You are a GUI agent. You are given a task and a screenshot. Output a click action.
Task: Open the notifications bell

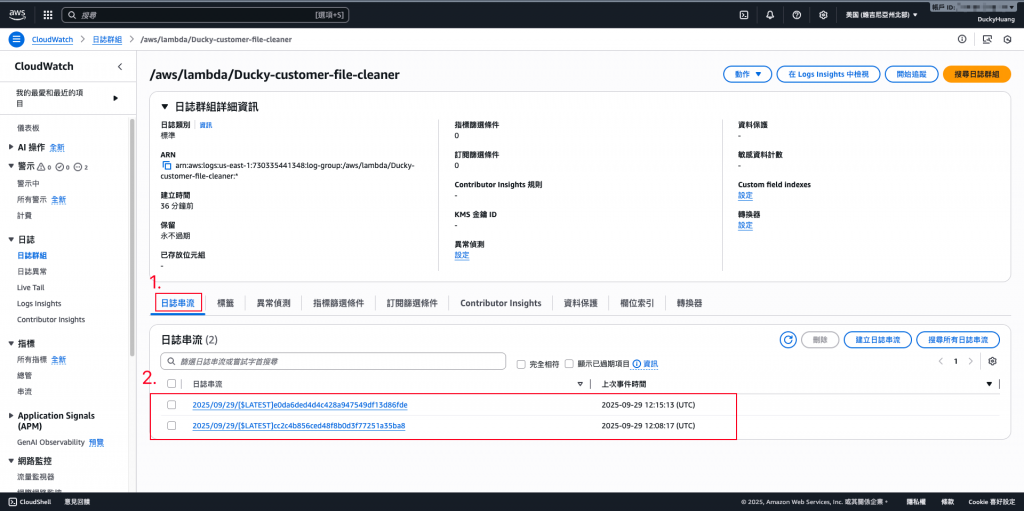(771, 14)
